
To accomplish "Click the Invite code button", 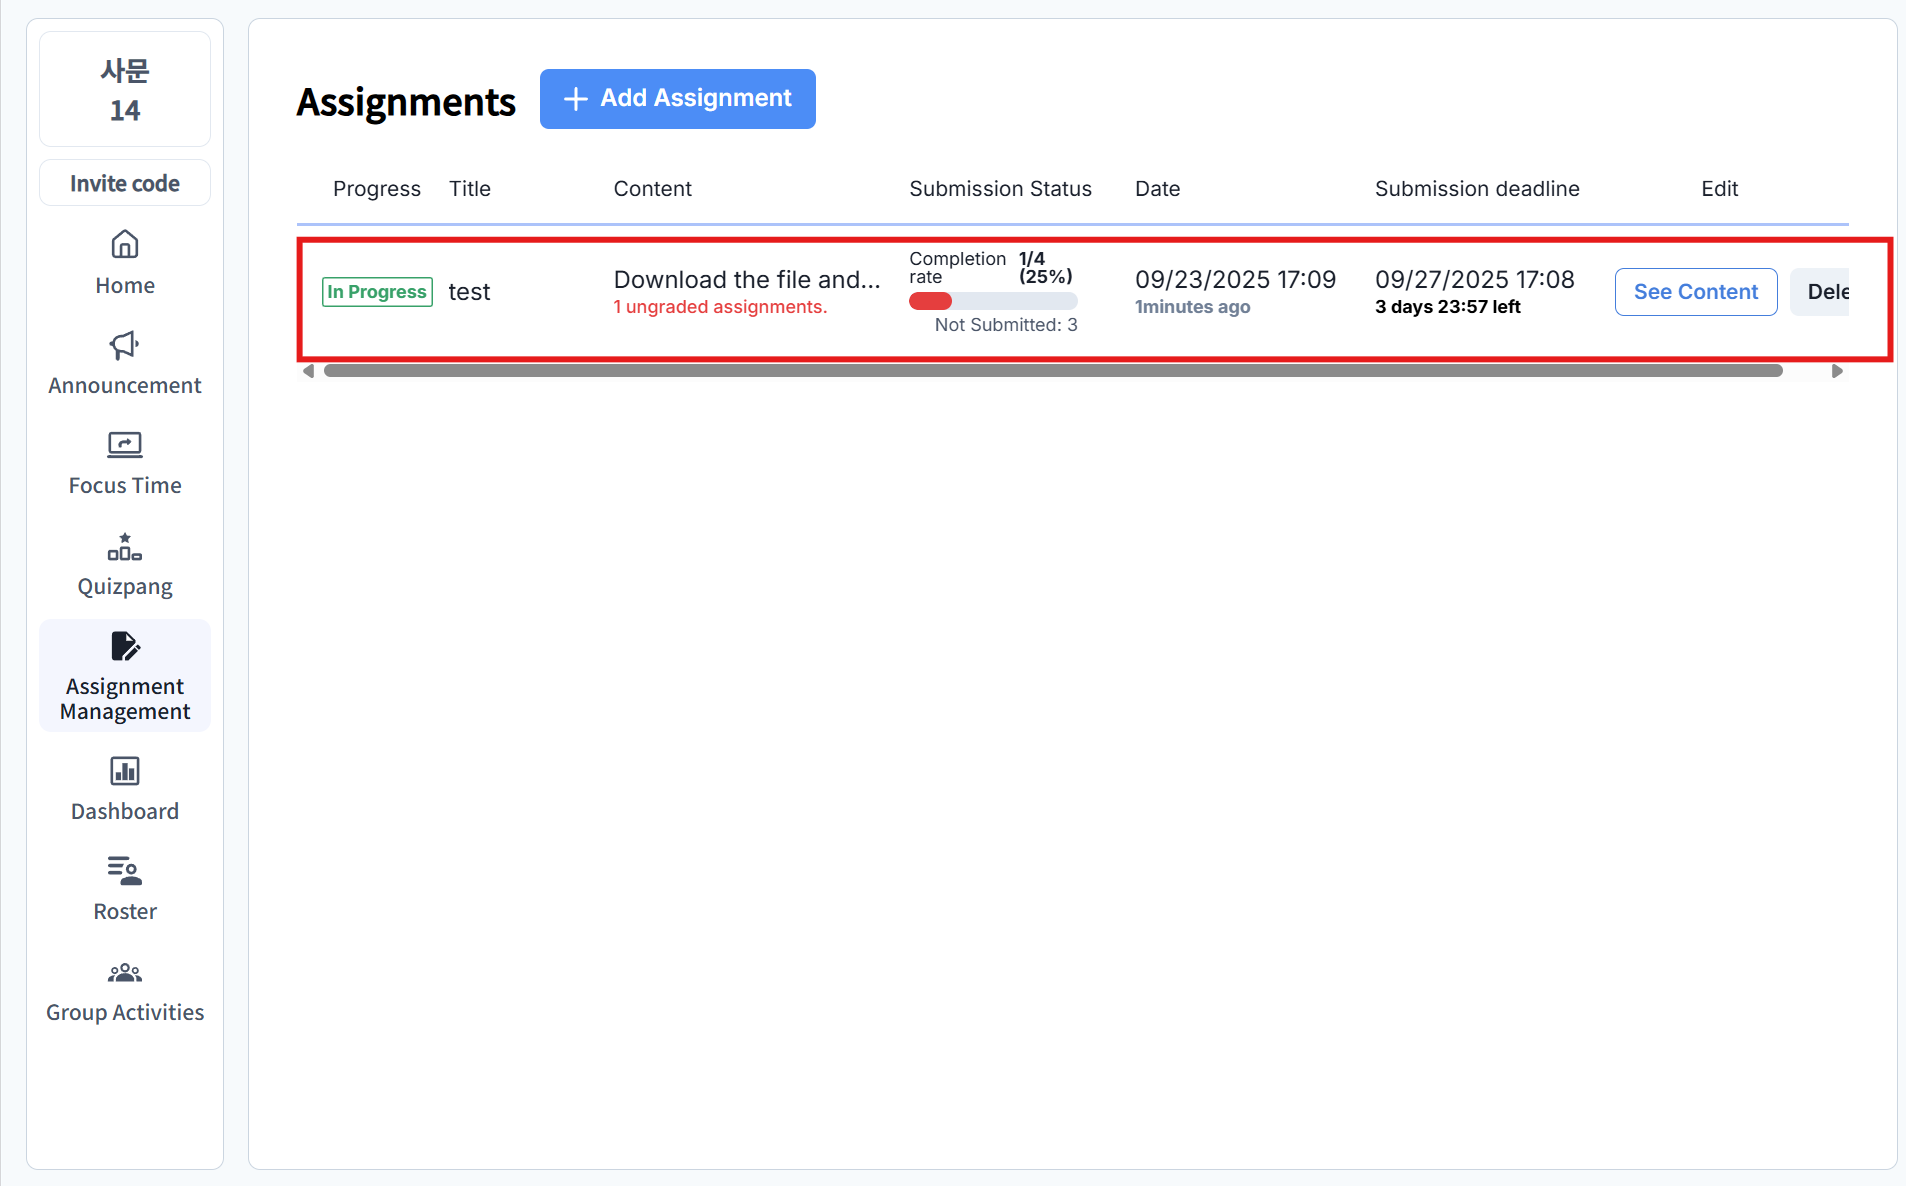I will point(125,183).
